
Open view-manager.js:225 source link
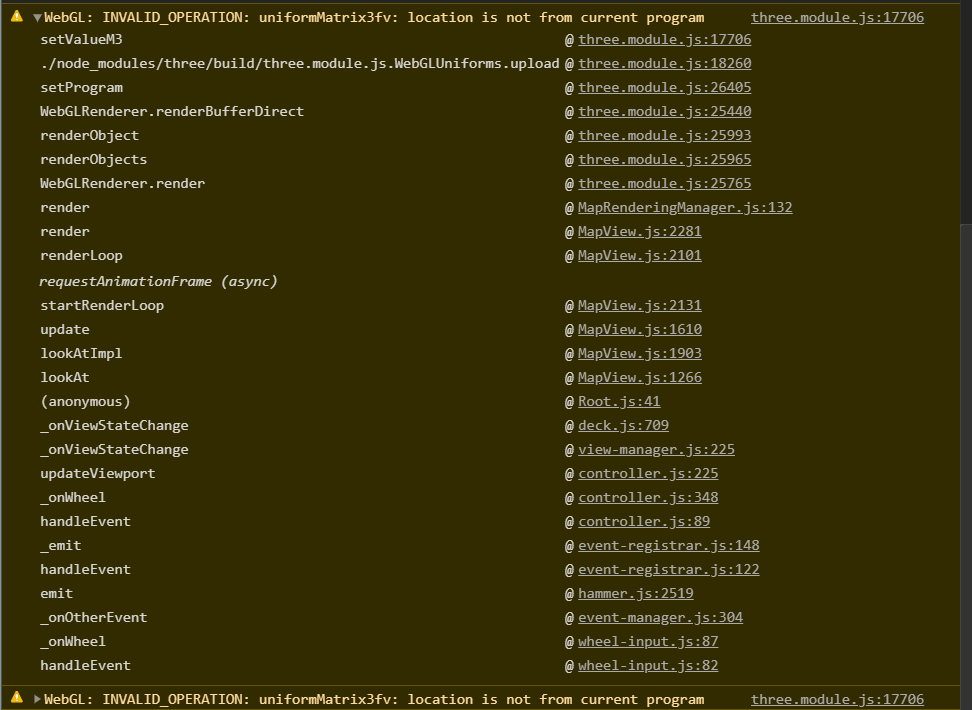coord(656,449)
